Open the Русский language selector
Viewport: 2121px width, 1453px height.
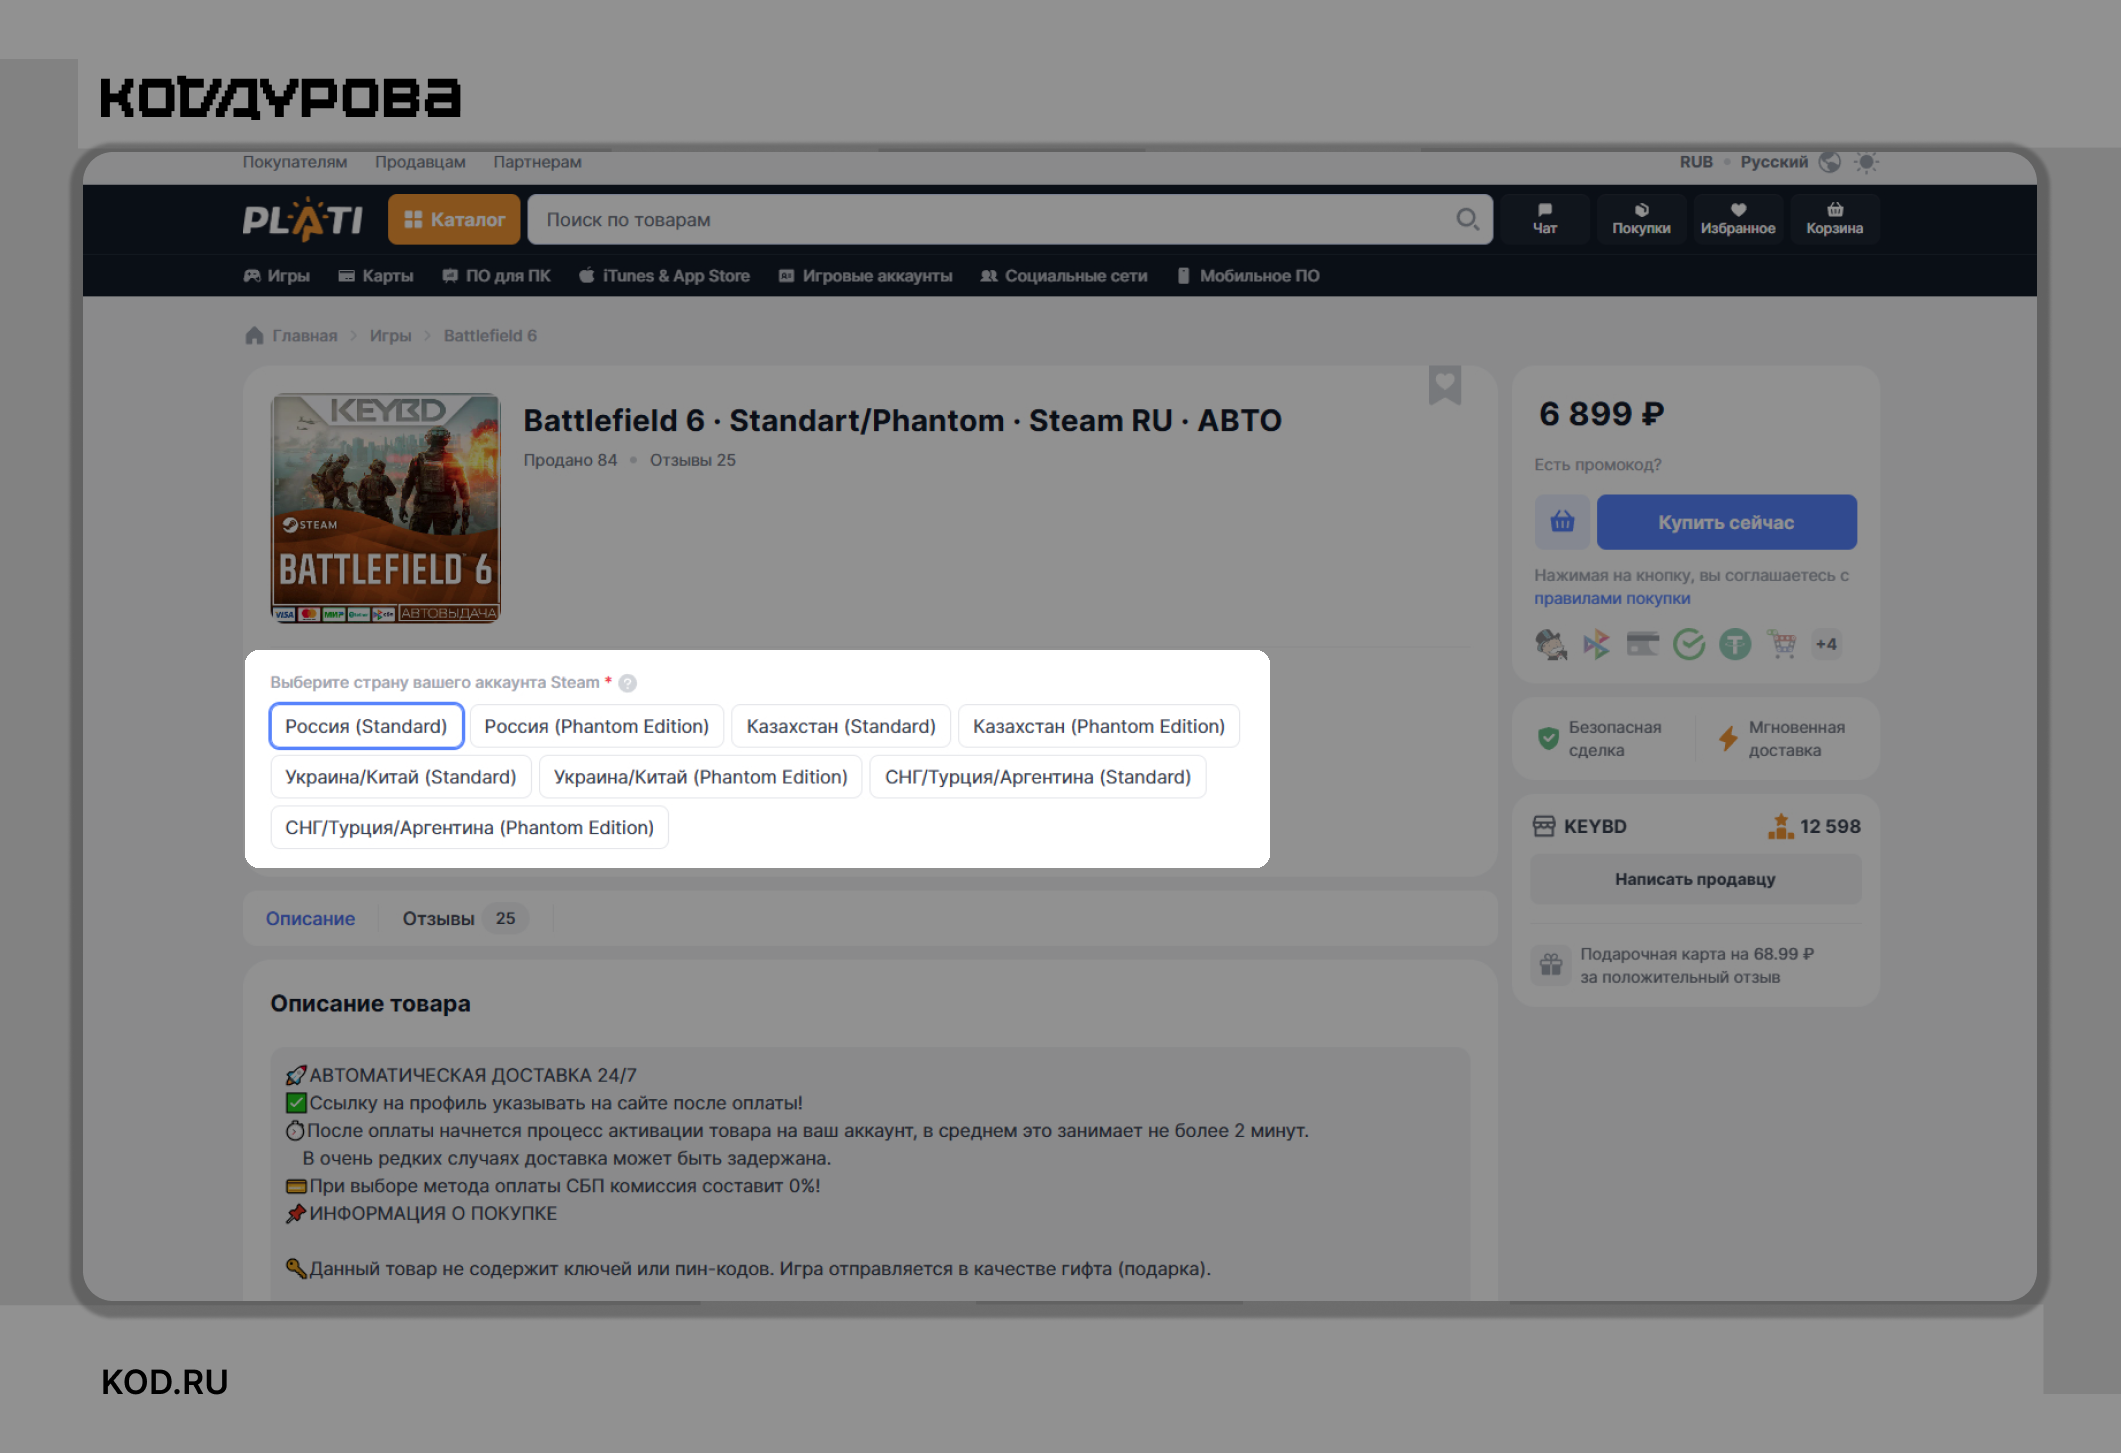pyautogui.click(x=1774, y=162)
